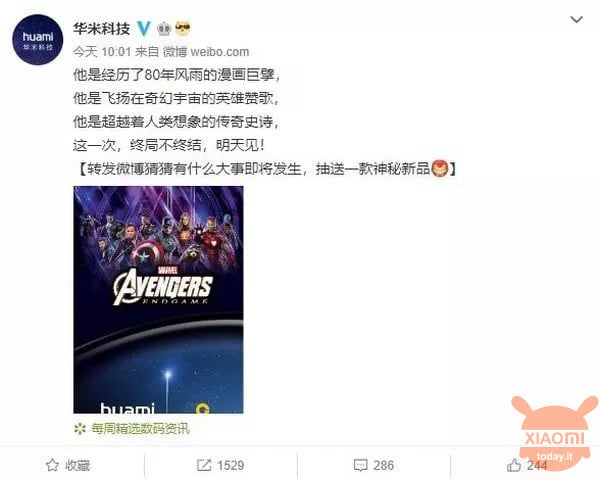Viewport: 600px width, 480px height.
Task: Repost using the share icon
Action: point(204,465)
